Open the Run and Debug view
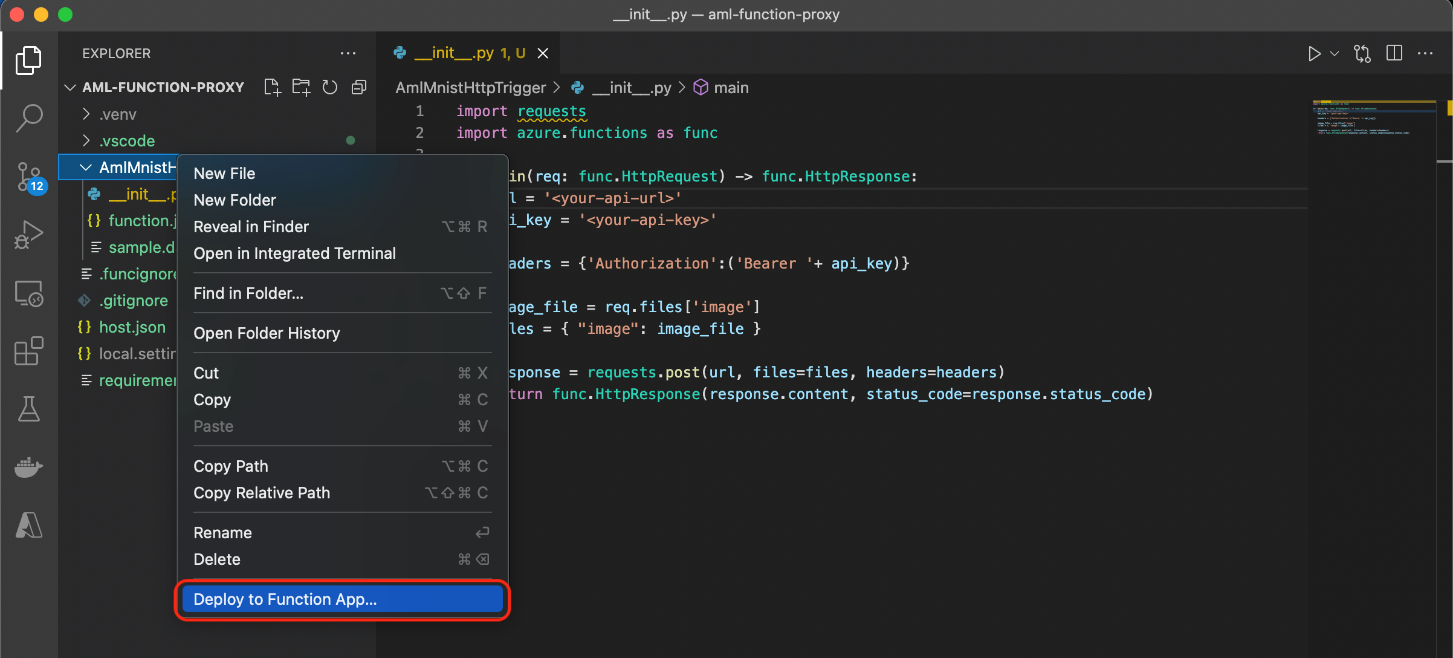Image resolution: width=1453 pixels, height=658 pixels. 29,236
